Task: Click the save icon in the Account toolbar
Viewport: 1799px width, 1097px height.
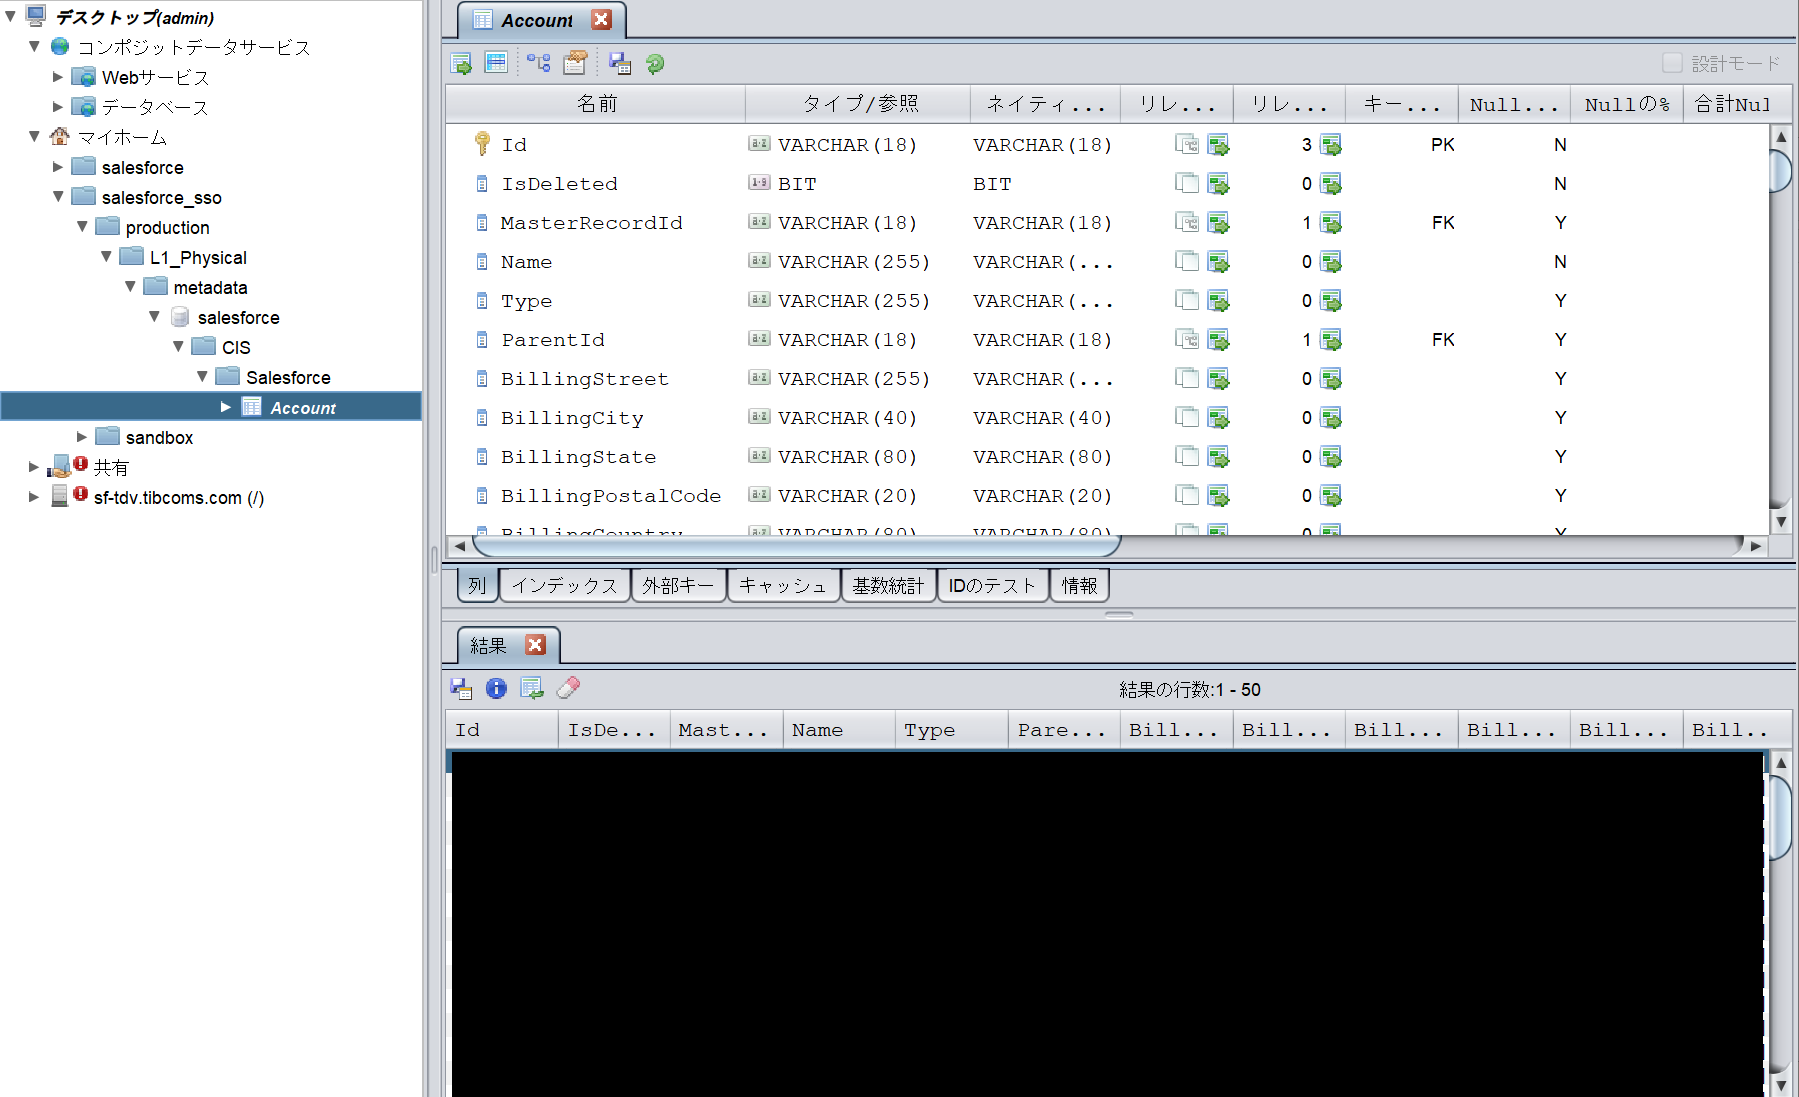Action: coord(620,64)
